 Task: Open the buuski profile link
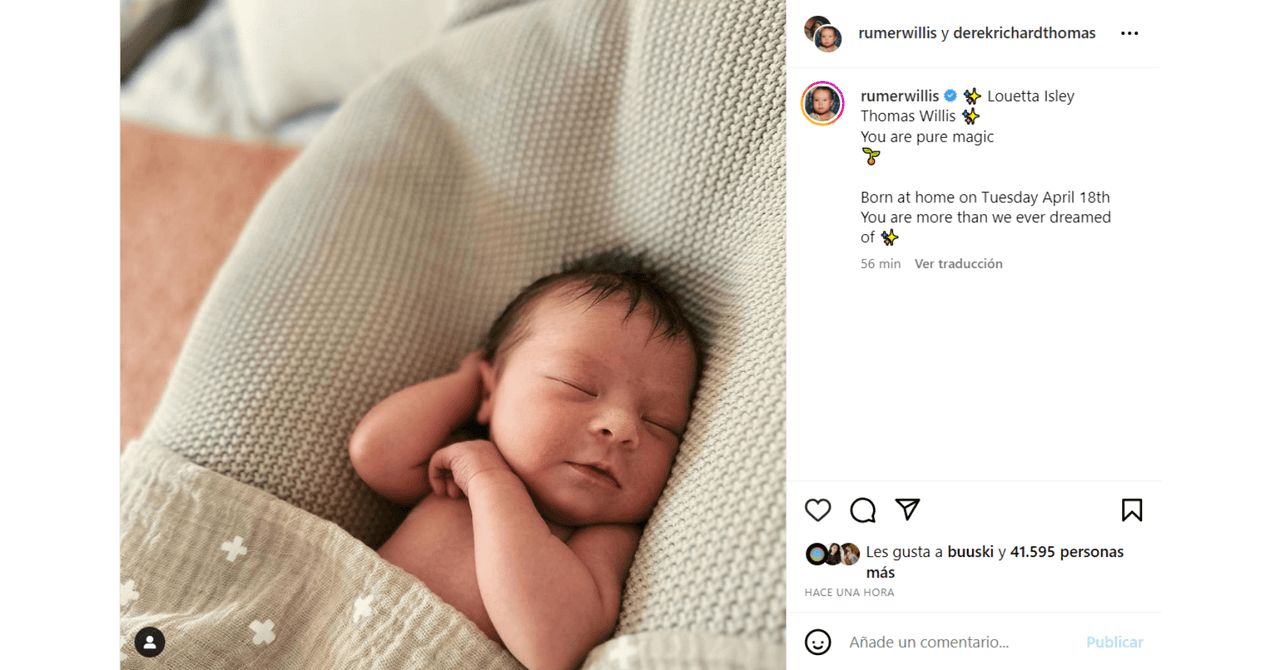(970, 552)
